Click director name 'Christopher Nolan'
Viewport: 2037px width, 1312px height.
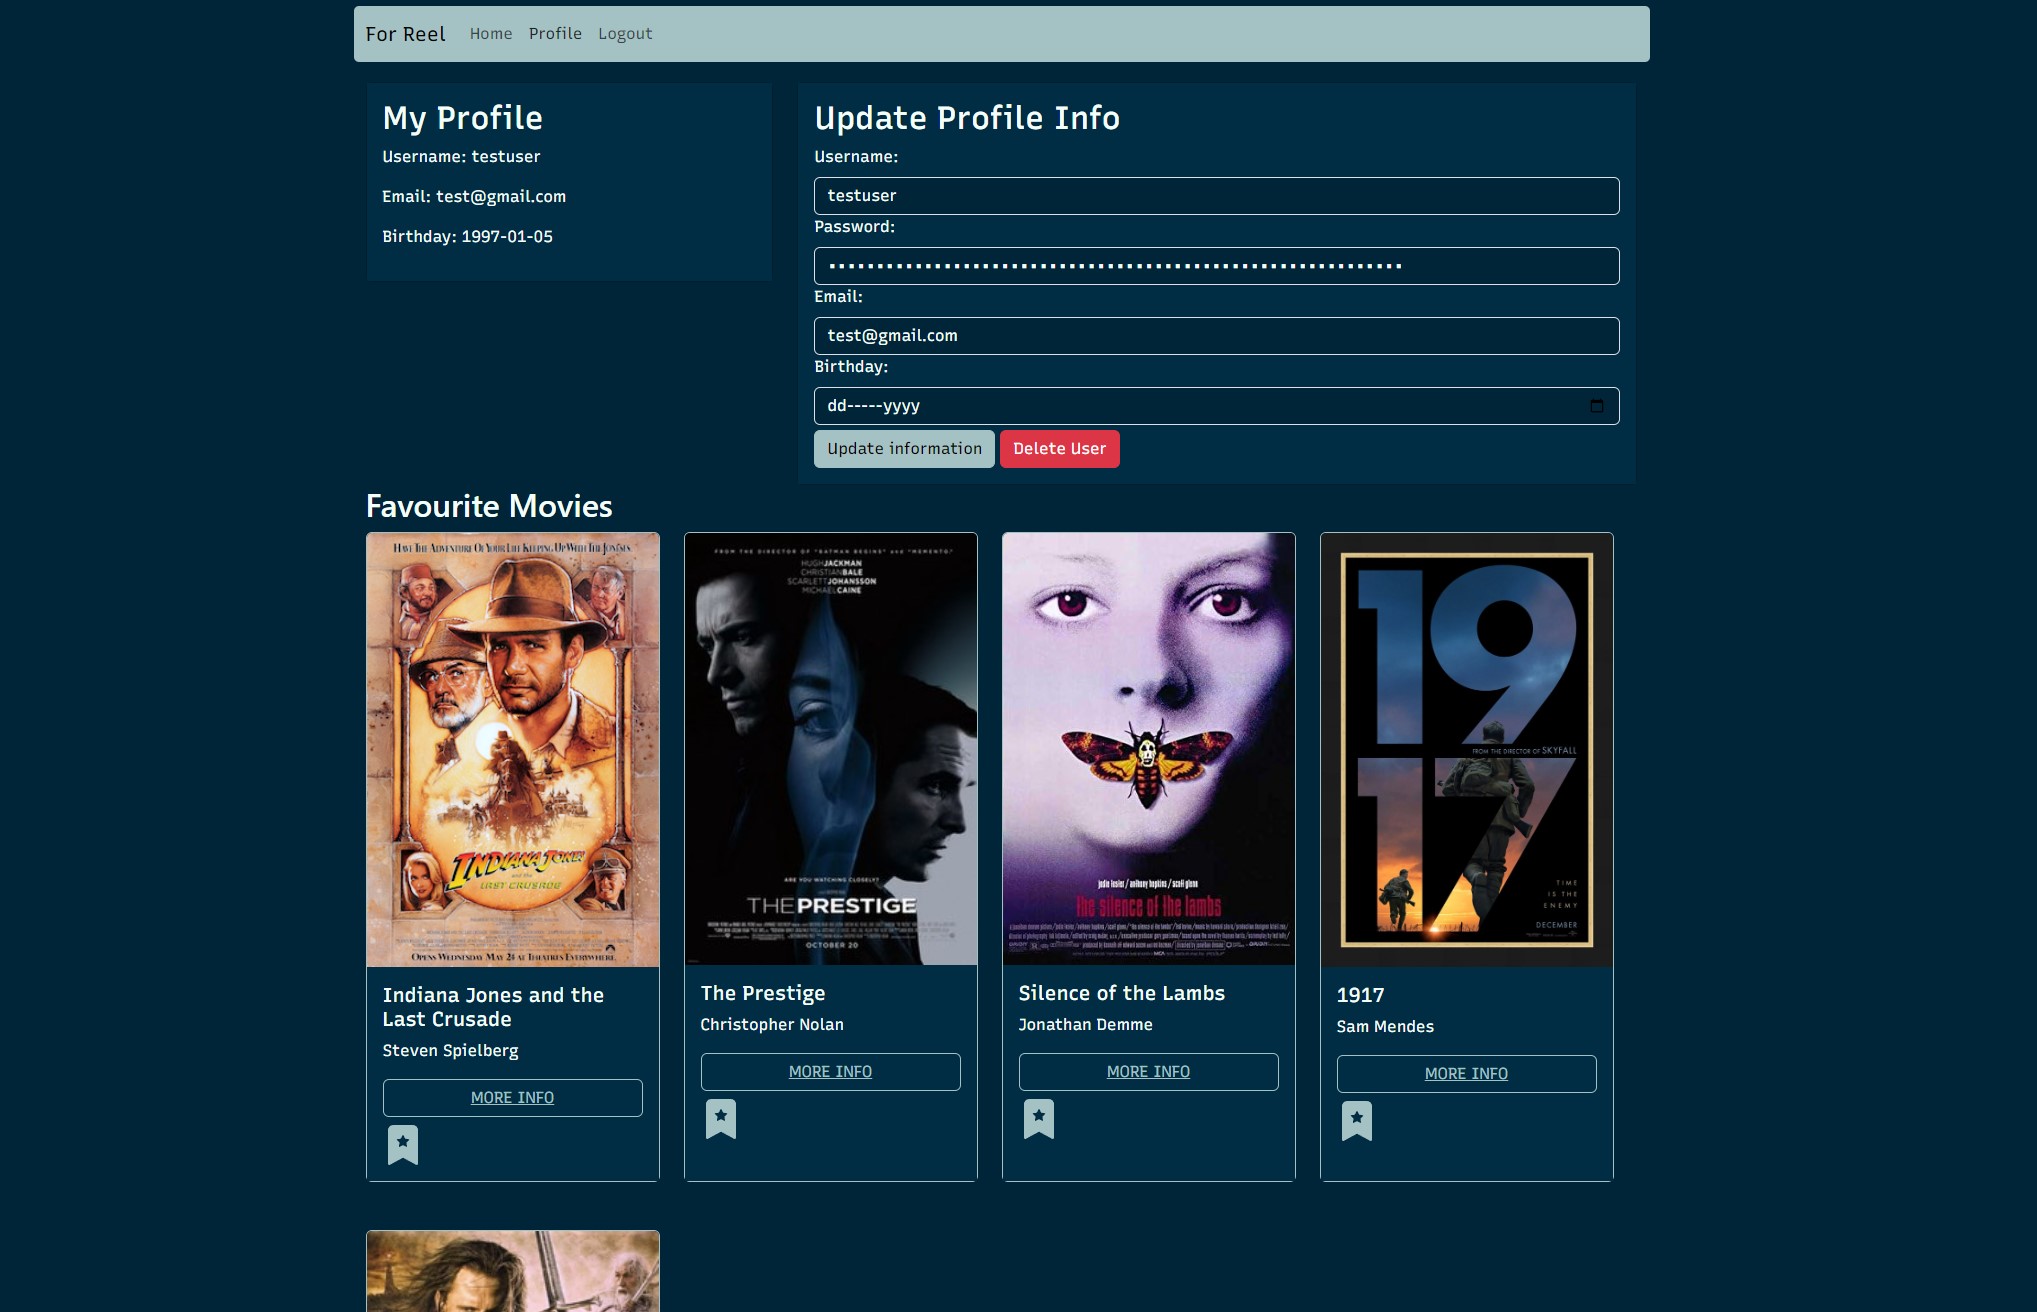772,1025
